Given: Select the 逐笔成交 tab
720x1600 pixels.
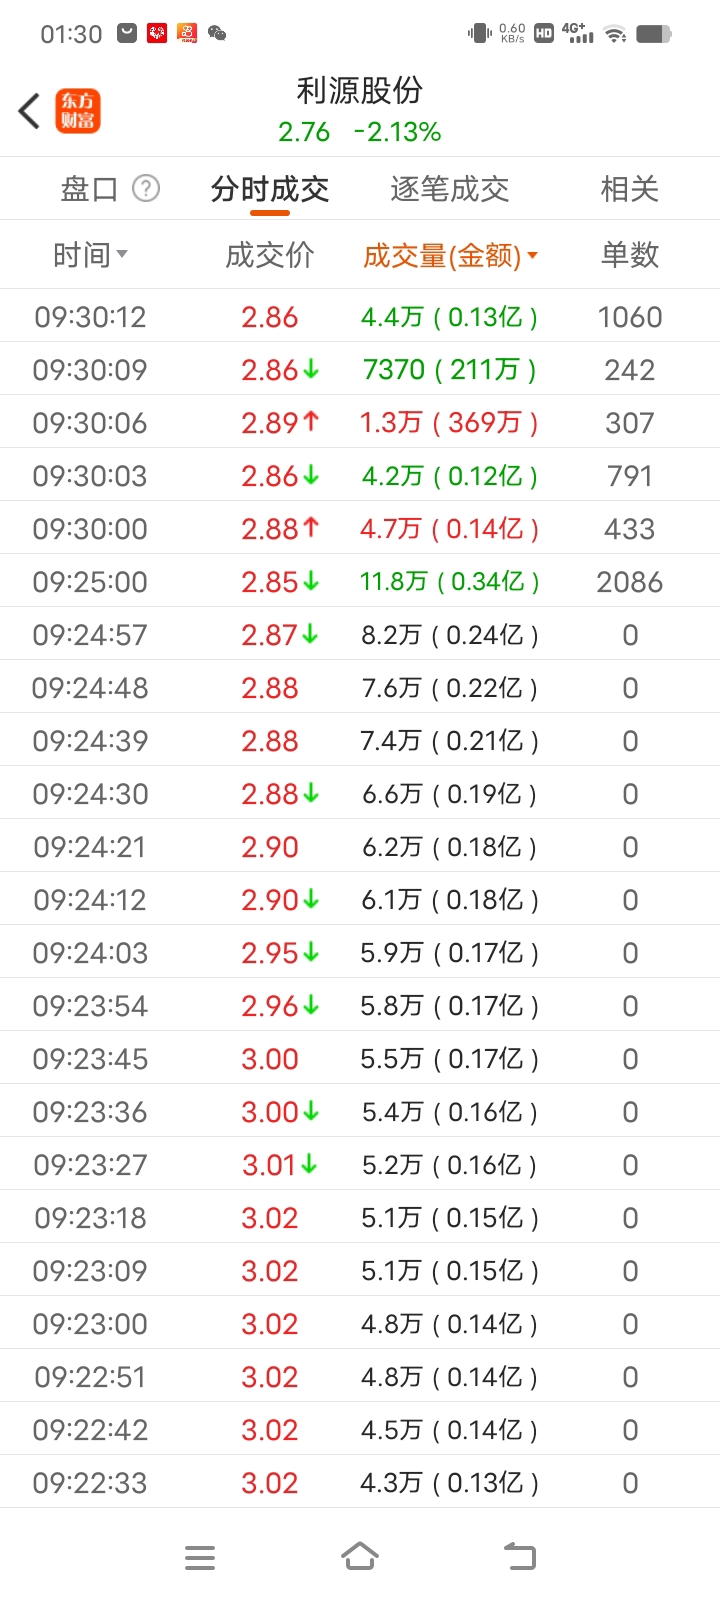Looking at the screenshot, I should tap(450, 189).
